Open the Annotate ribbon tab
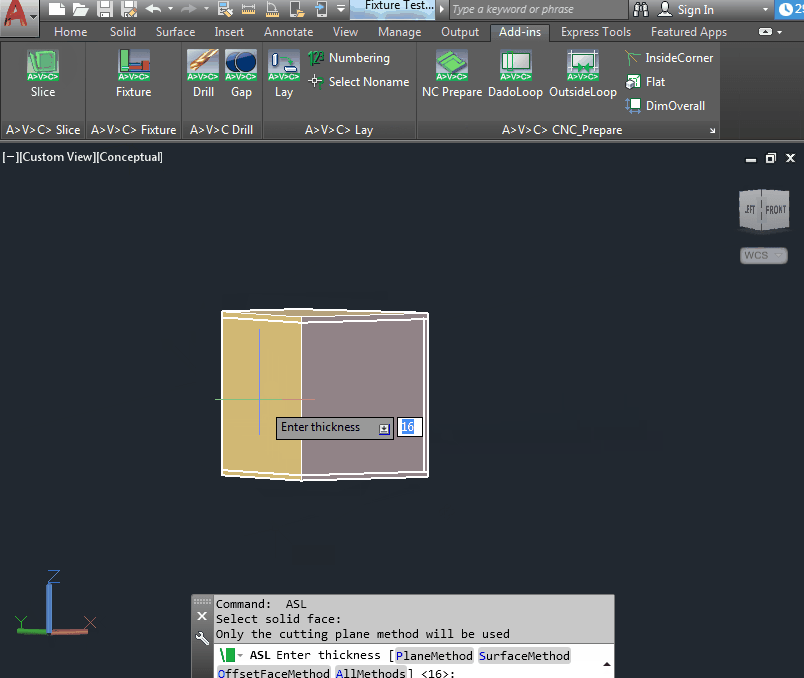804x678 pixels. [x=288, y=32]
